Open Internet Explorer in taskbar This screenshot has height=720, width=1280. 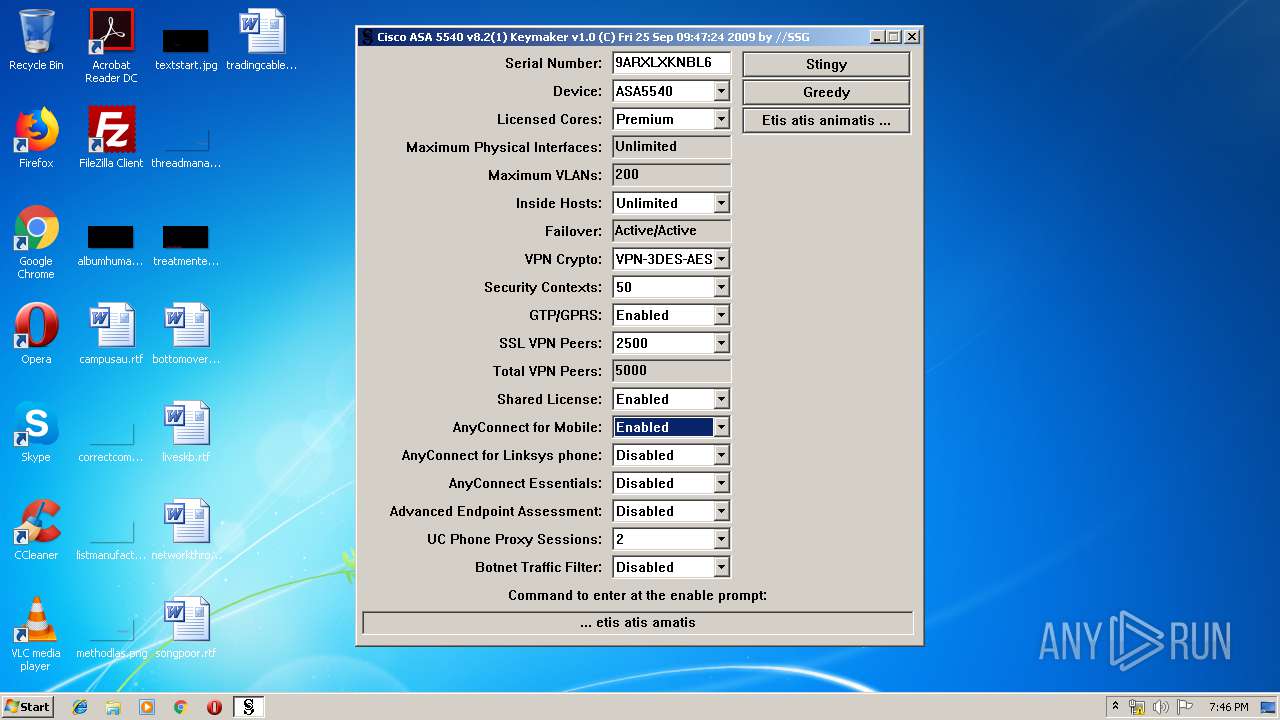[x=80, y=707]
